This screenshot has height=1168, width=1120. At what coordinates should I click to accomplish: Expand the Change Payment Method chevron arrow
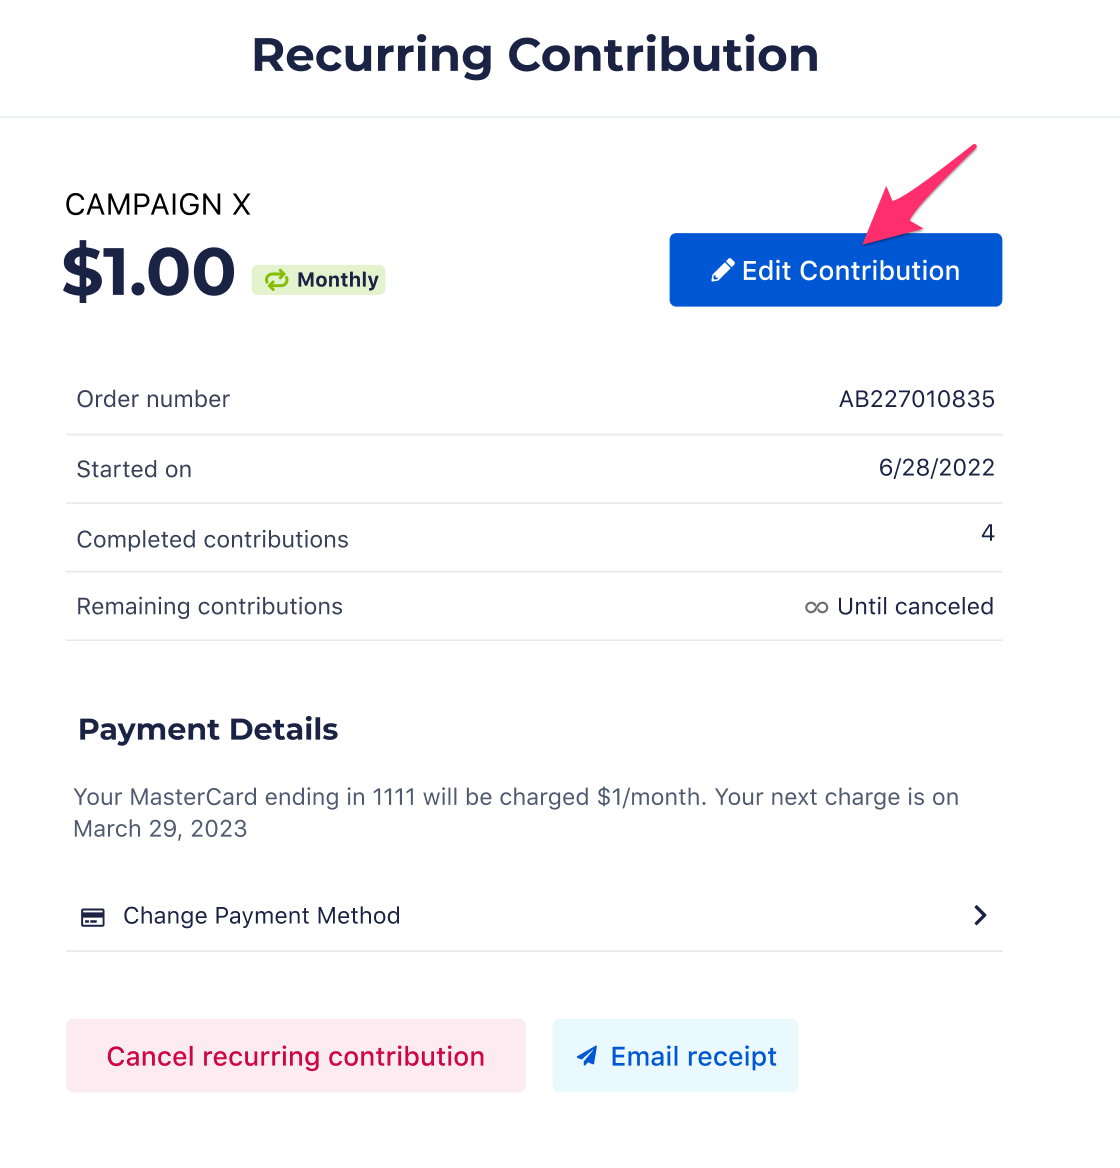[x=980, y=916]
